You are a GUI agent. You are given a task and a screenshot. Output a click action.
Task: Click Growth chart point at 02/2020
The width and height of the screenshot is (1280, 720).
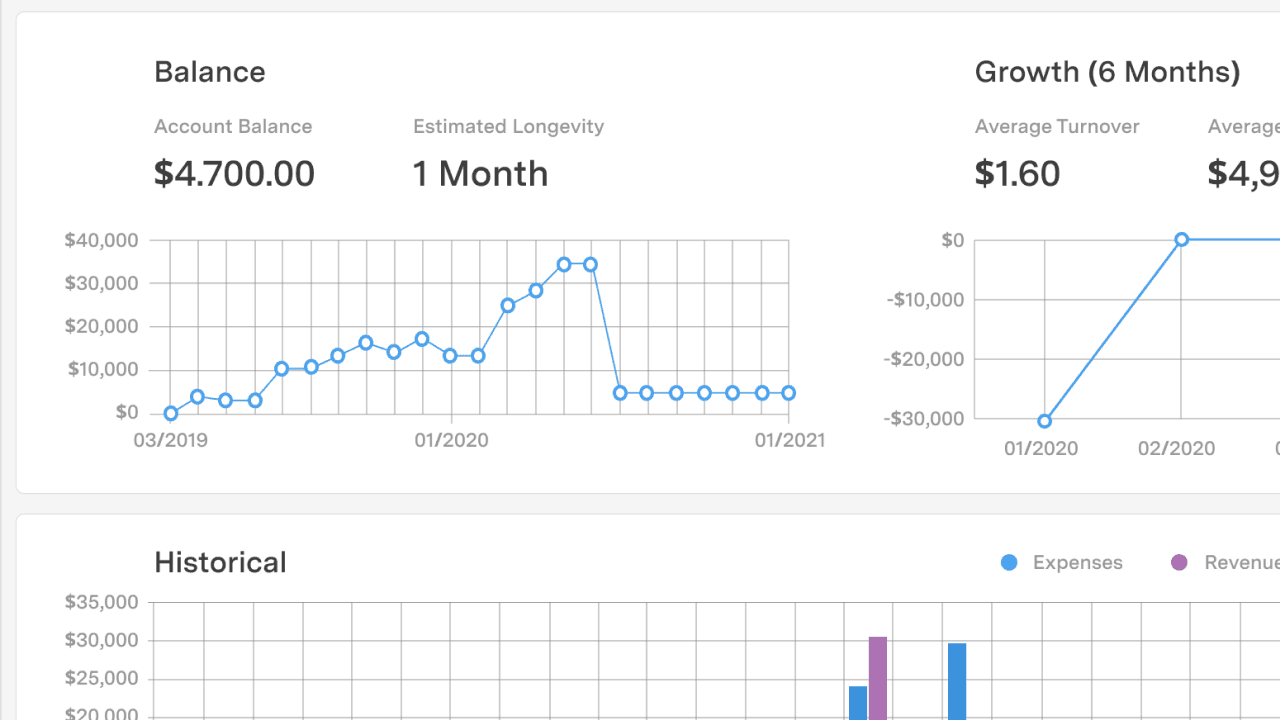1181,240
